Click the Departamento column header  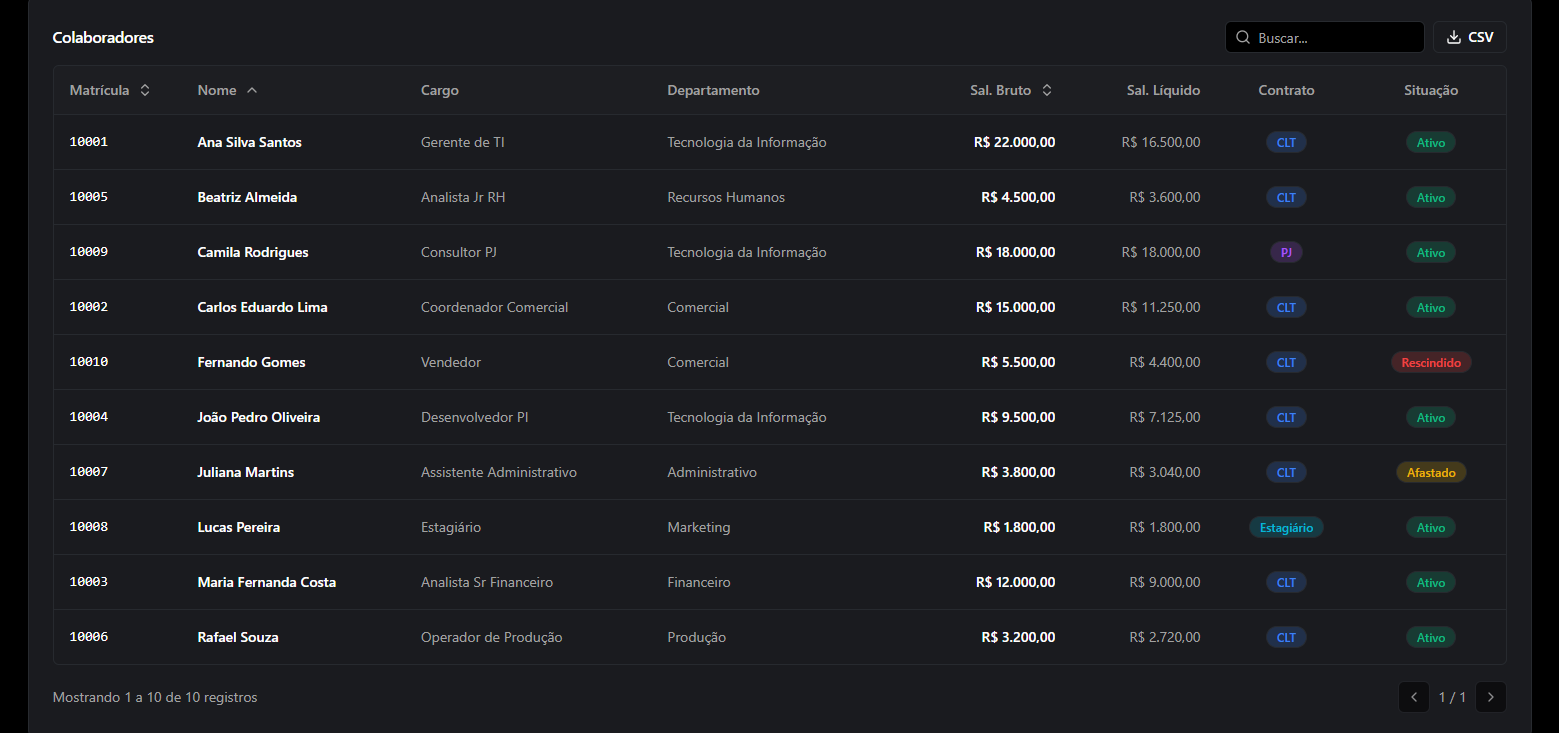pyautogui.click(x=713, y=90)
